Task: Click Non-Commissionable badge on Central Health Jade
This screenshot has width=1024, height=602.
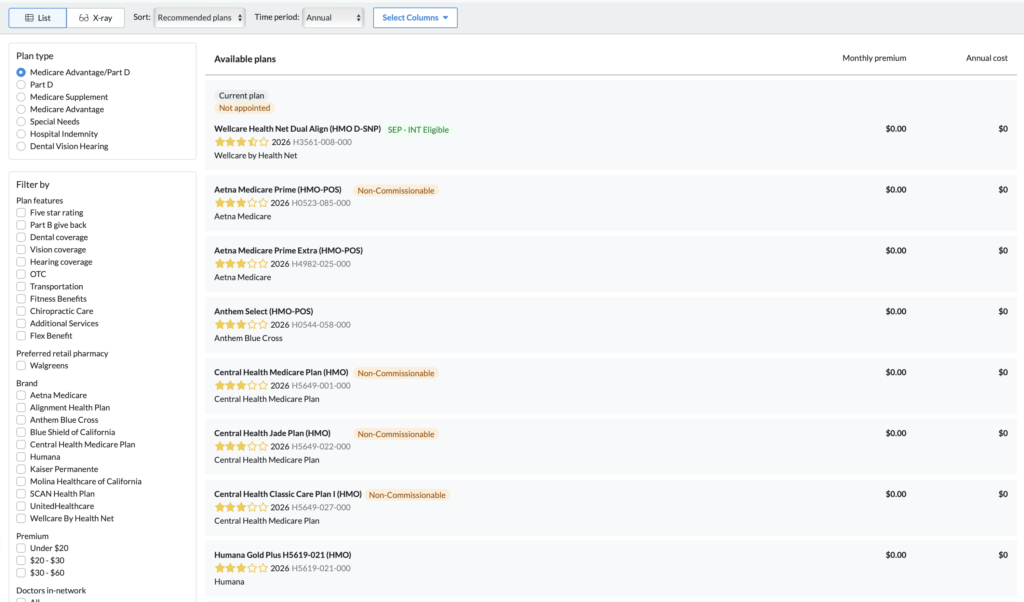Action: coord(396,434)
